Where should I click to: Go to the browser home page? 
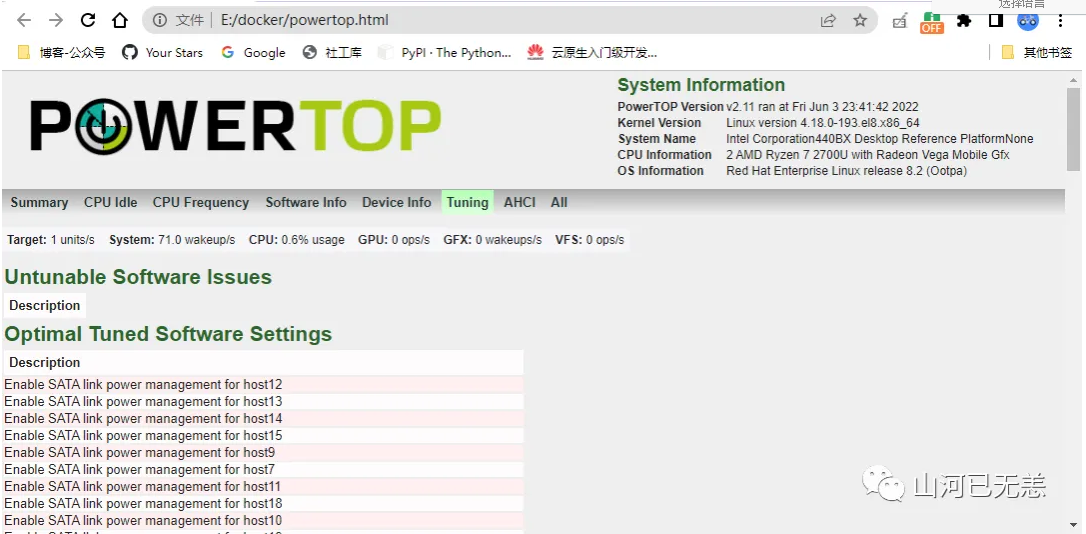tap(120, 20)
